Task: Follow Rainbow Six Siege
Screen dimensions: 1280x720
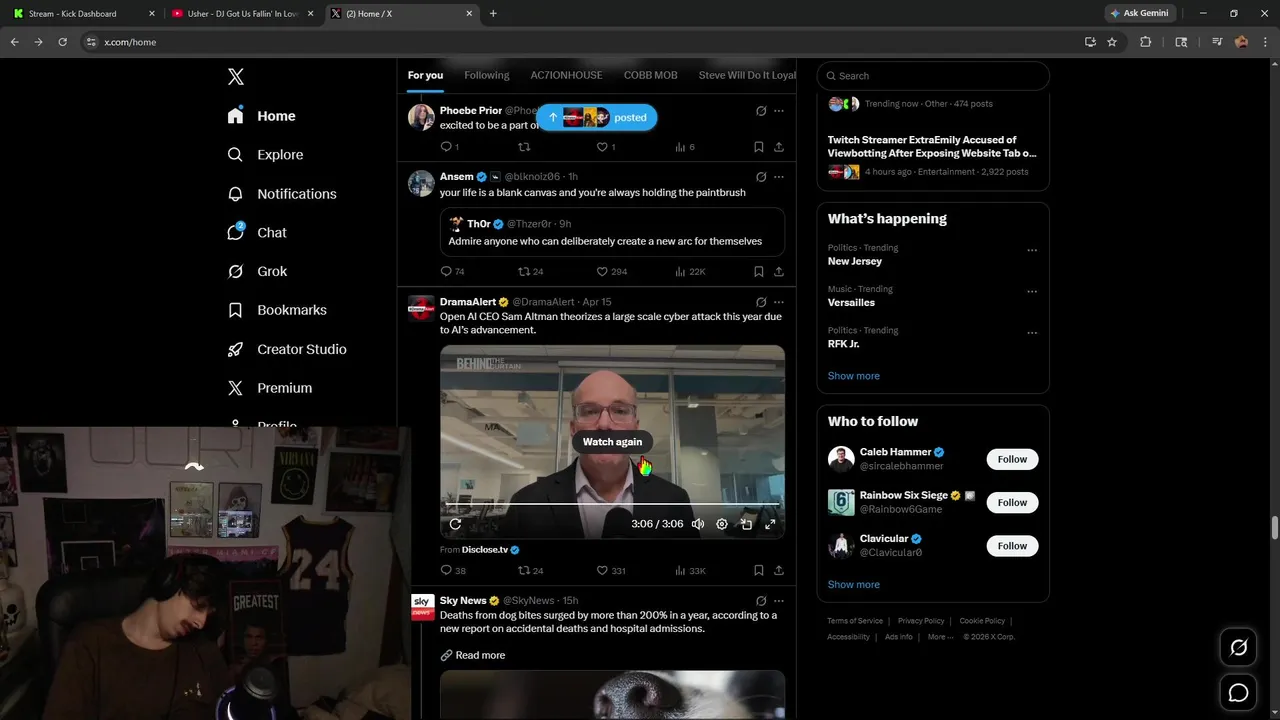Action: (1012, 502)
